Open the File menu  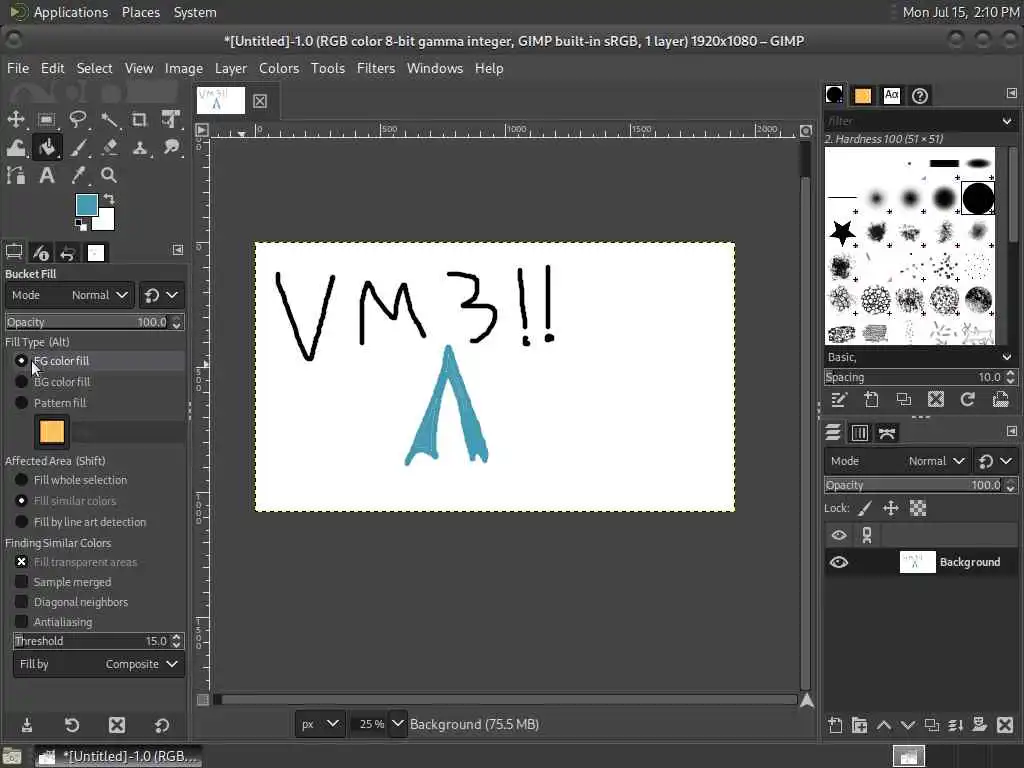coord(18,68)
